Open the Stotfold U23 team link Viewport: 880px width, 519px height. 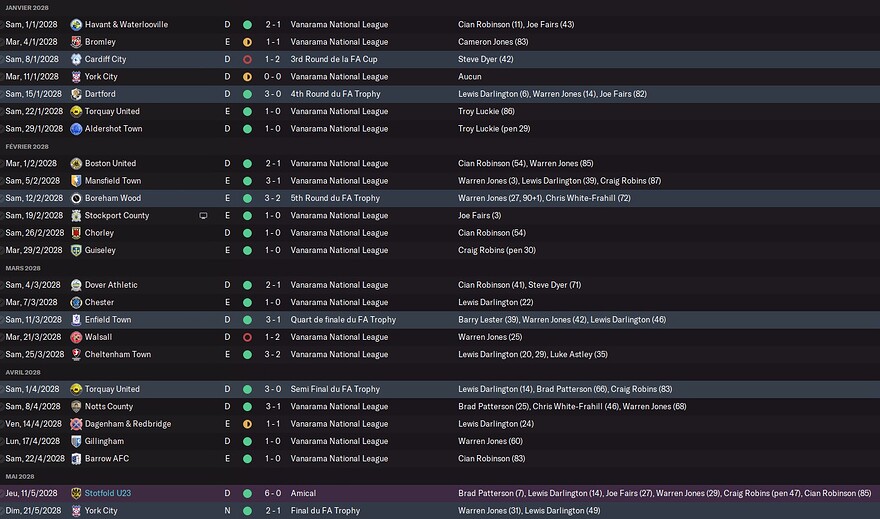click(x=108, y=493)
